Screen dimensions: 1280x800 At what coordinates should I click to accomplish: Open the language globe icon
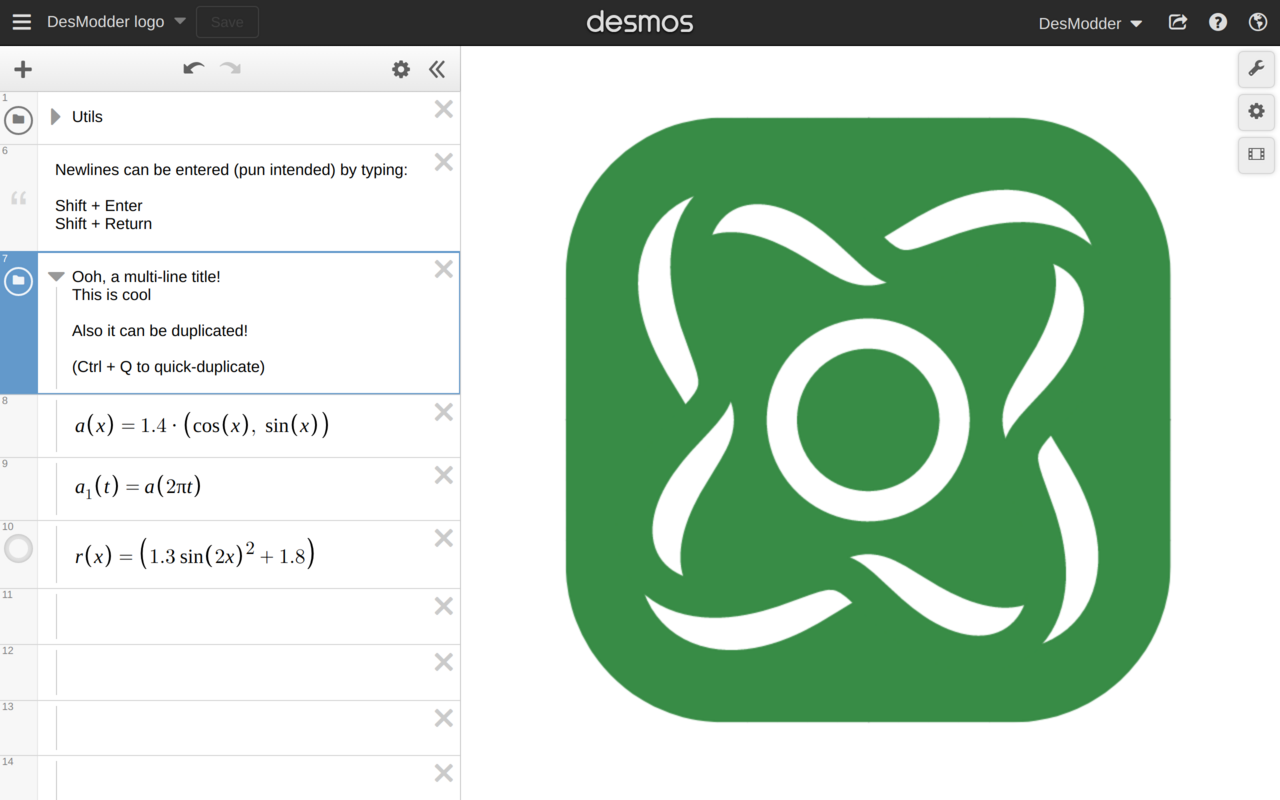click(x=1258, y=22)
